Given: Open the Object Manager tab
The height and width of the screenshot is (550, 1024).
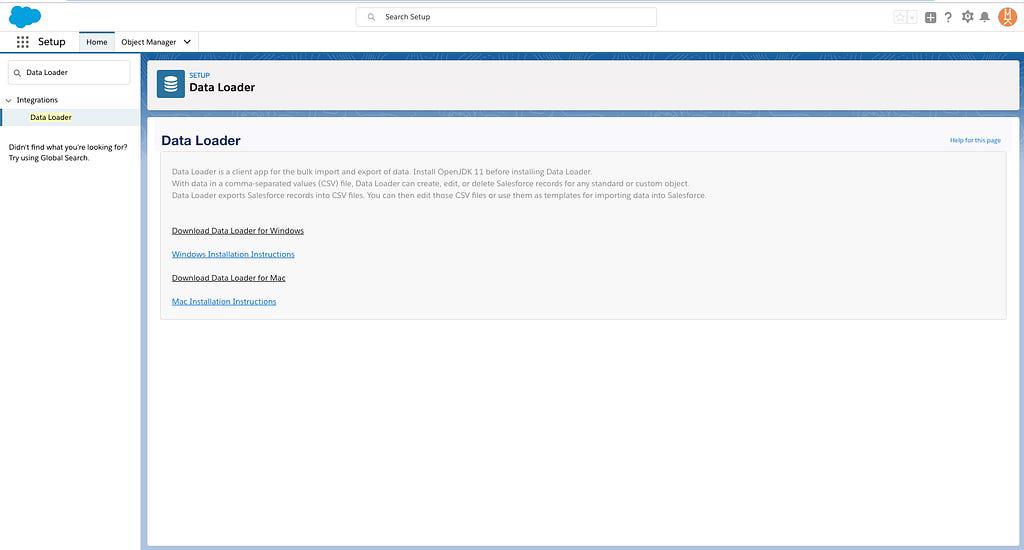Looking at the screenshot, I should 148,42.
